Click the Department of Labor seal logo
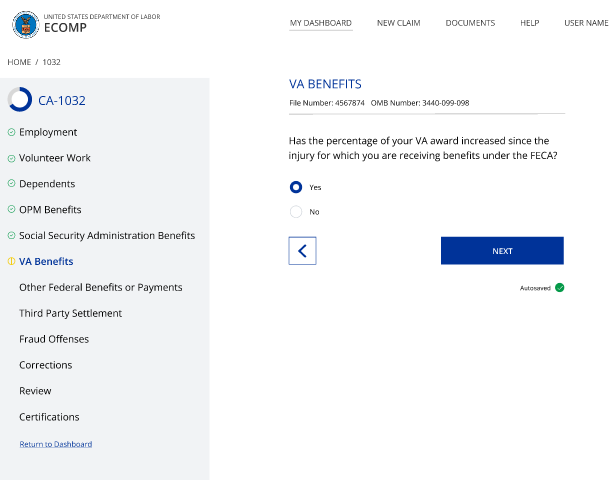 (26, 23)
